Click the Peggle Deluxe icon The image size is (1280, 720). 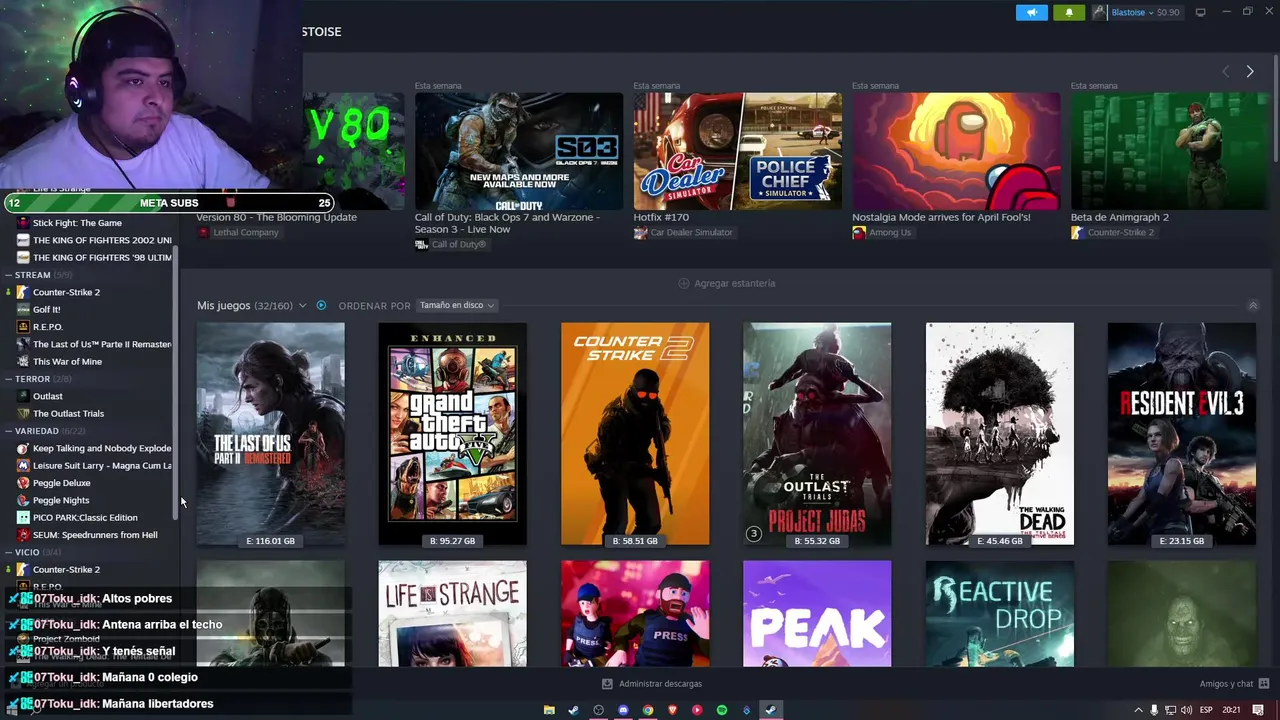tap(24, 483)
